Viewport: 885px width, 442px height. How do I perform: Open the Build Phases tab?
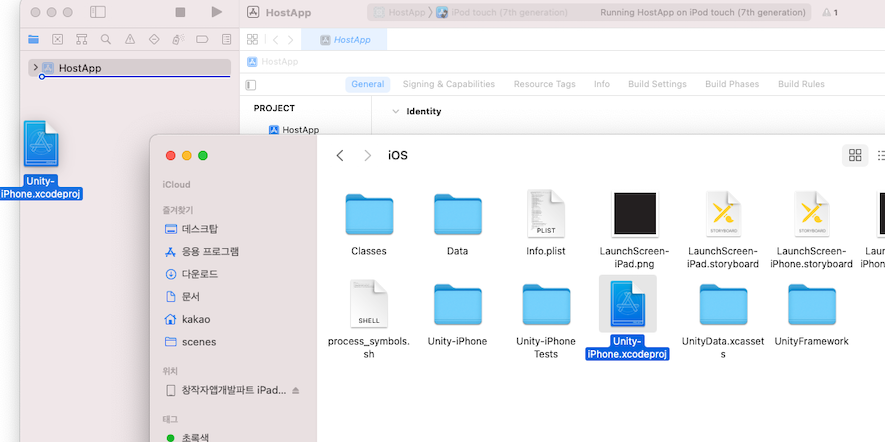(x=732, y=84)
